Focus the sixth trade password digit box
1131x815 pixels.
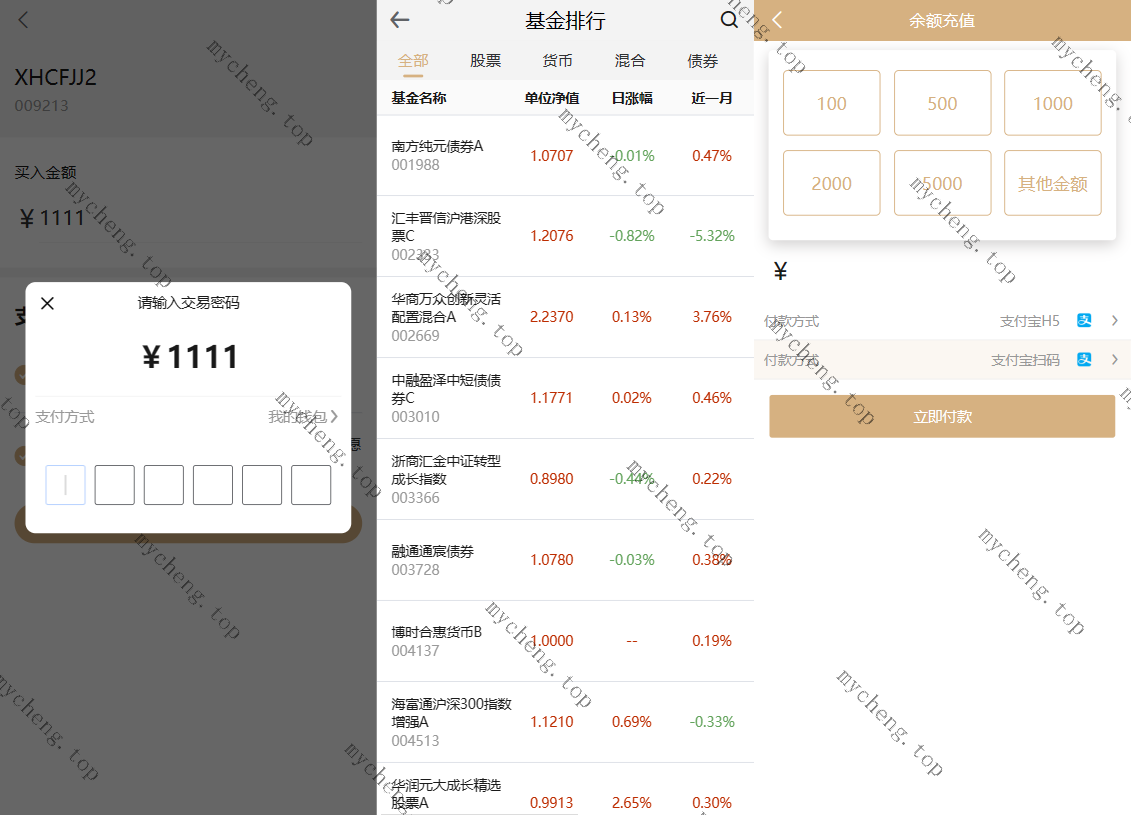tap(311, 485)
